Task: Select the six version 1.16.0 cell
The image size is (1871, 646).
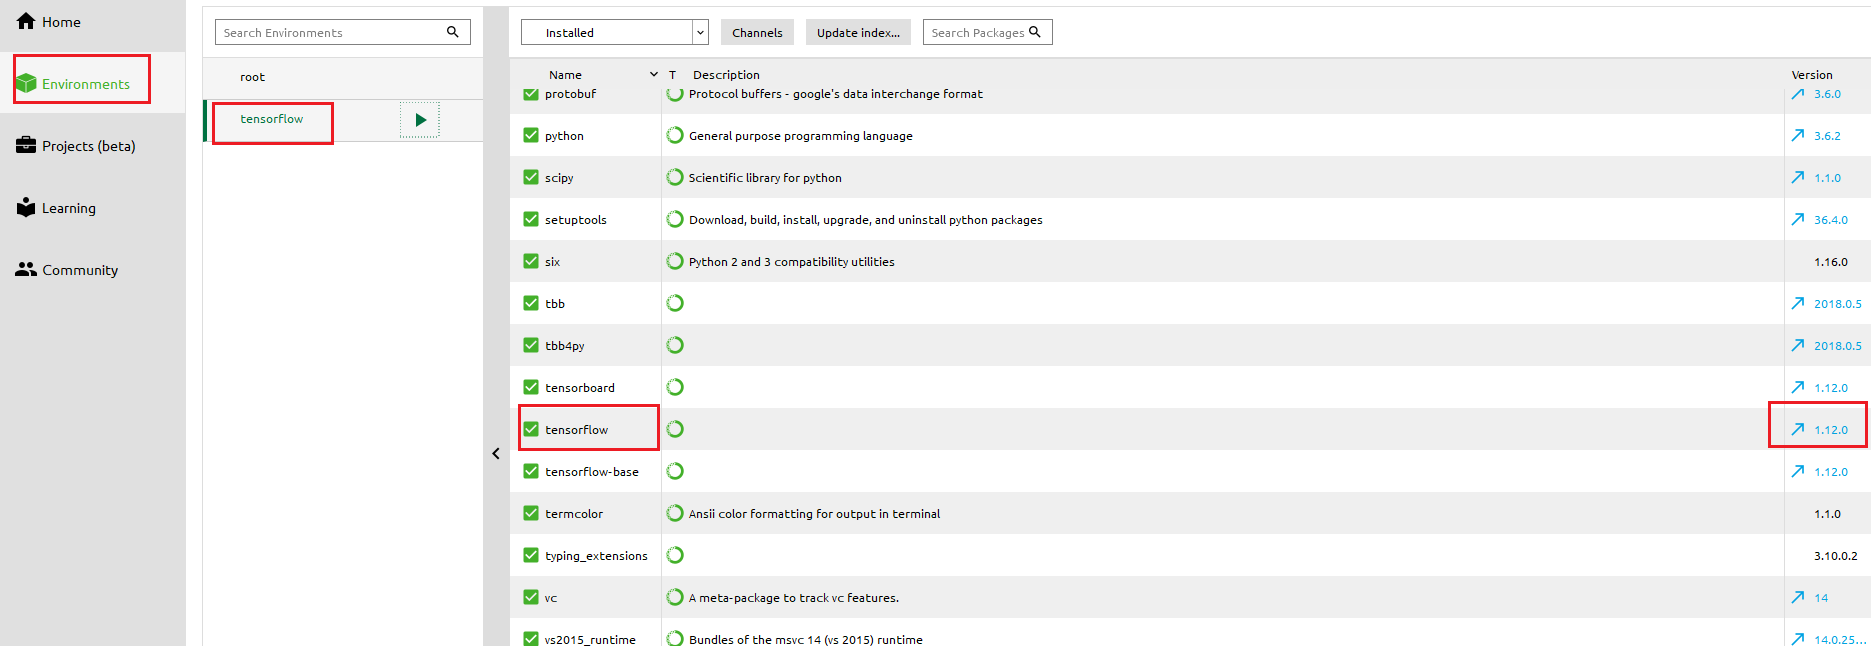Action: tap(1831, 262)
